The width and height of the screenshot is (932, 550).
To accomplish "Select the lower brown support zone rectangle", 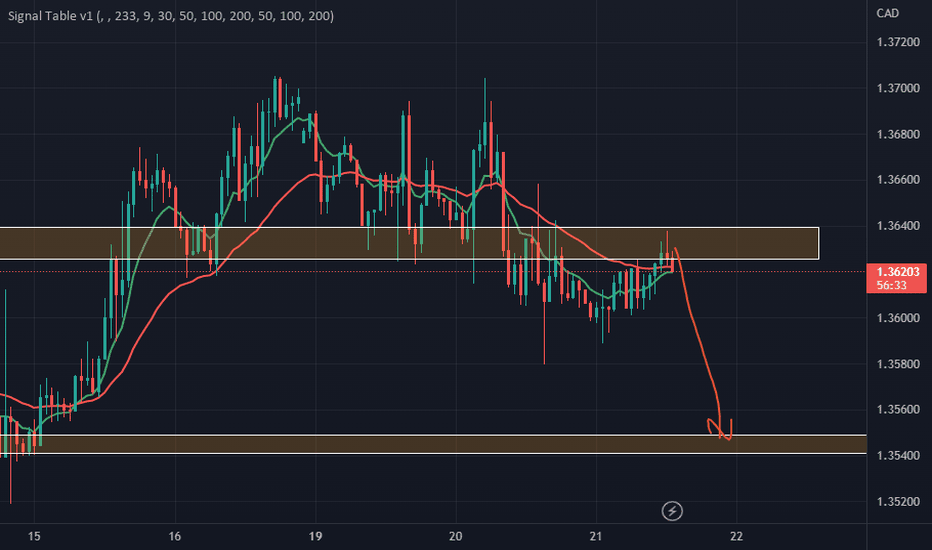I will (433, 444).
